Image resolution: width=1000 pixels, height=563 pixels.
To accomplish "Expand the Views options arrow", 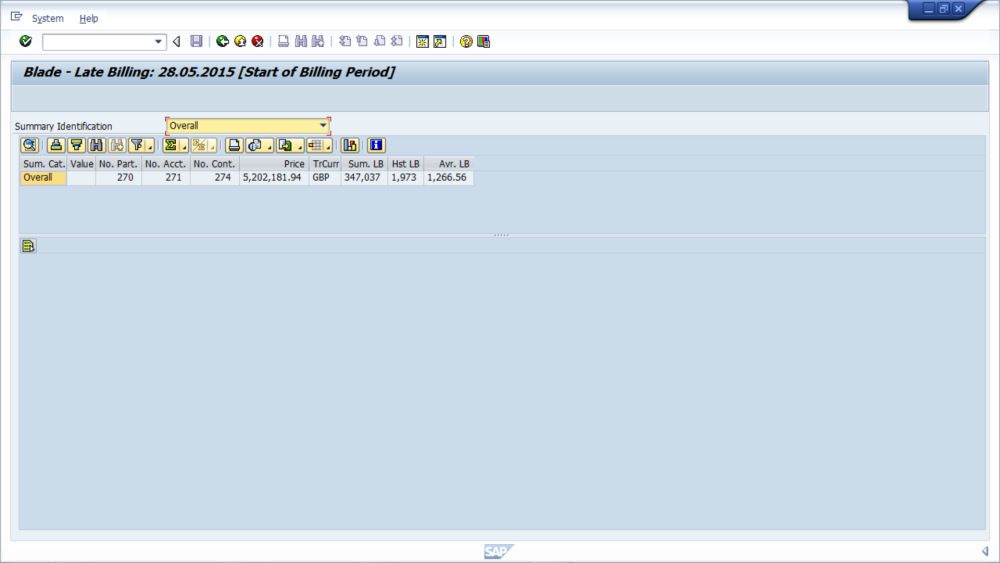I will tap(270, 146).
